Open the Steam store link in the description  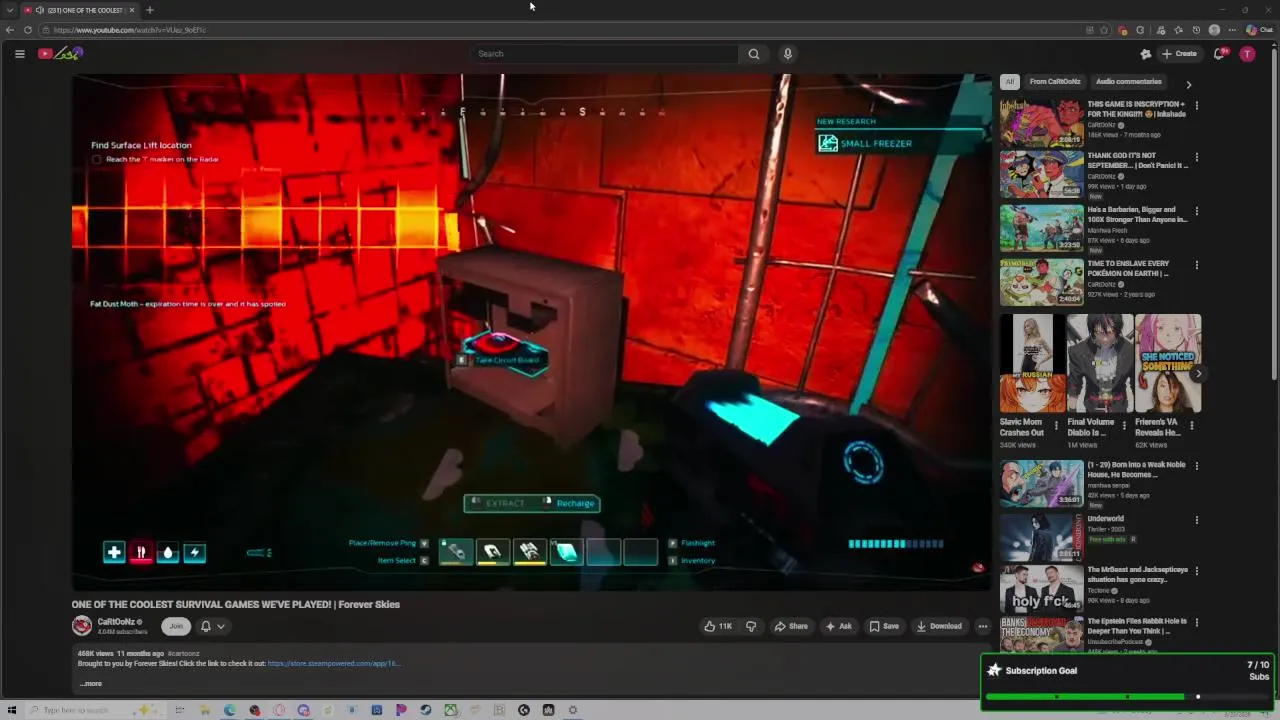[334, 663]
